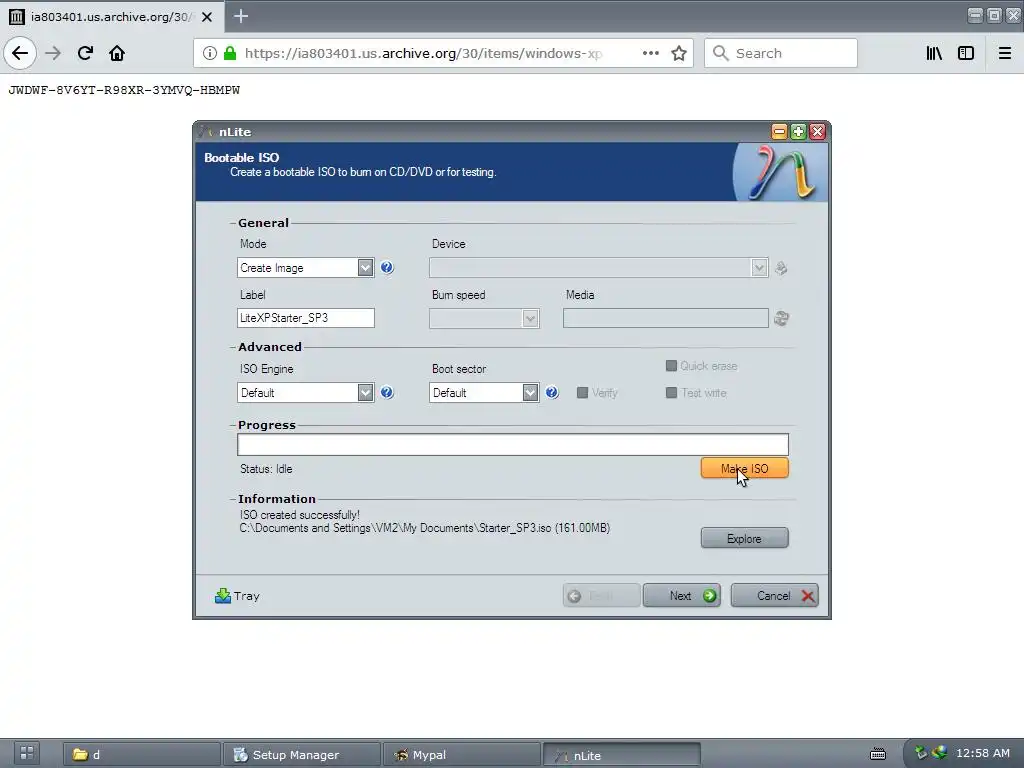Cancel the nLite wizard
The width and height of the screenshot is (1024, 768).
(x=775, y=596)
